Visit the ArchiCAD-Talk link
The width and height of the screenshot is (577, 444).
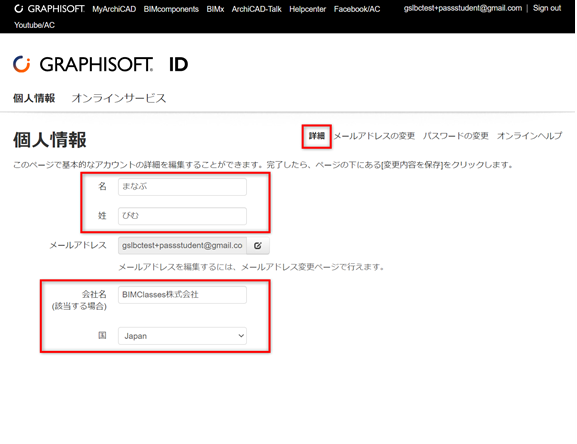coord(256,9)
